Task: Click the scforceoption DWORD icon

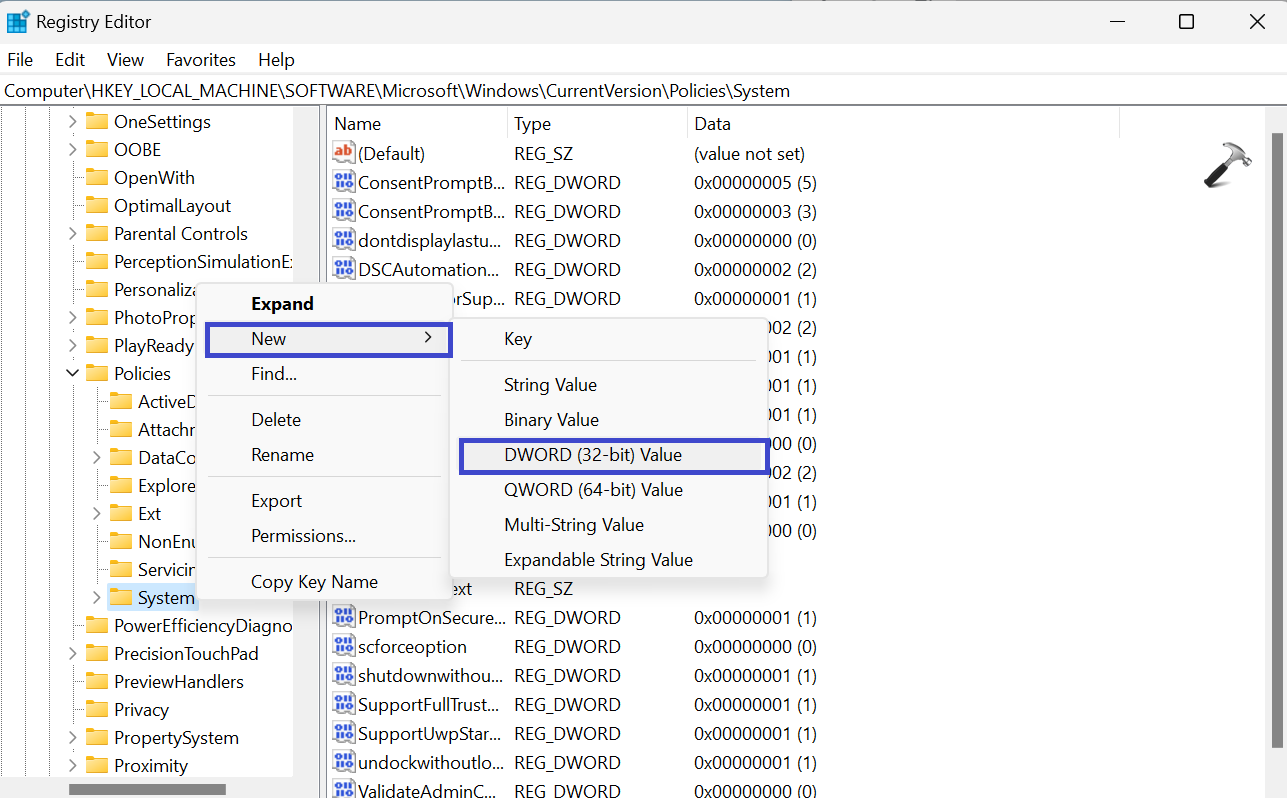Action: click(x=344, y=646)
